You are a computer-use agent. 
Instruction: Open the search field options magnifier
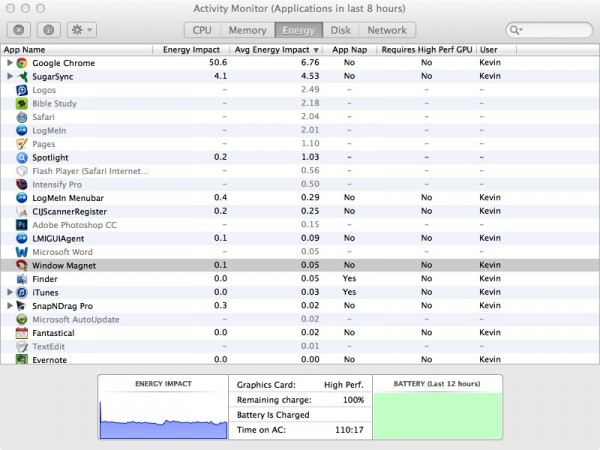[x=516, y=30]
